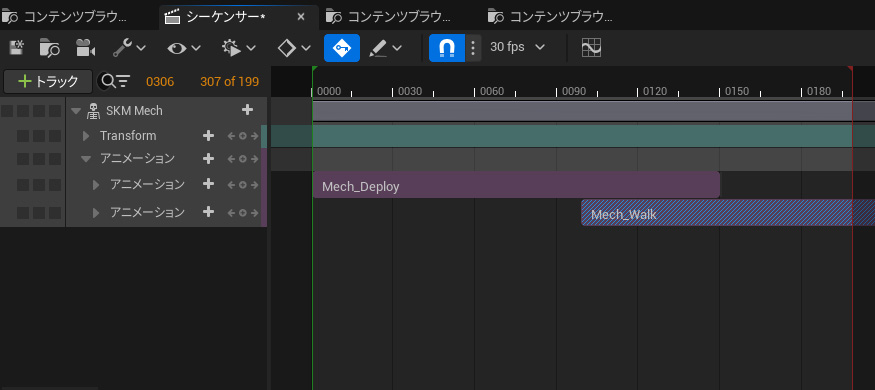Add key circle on Mech_Walk アニメーション row
This screenshot has width=875, height=390.
[243, 213]
